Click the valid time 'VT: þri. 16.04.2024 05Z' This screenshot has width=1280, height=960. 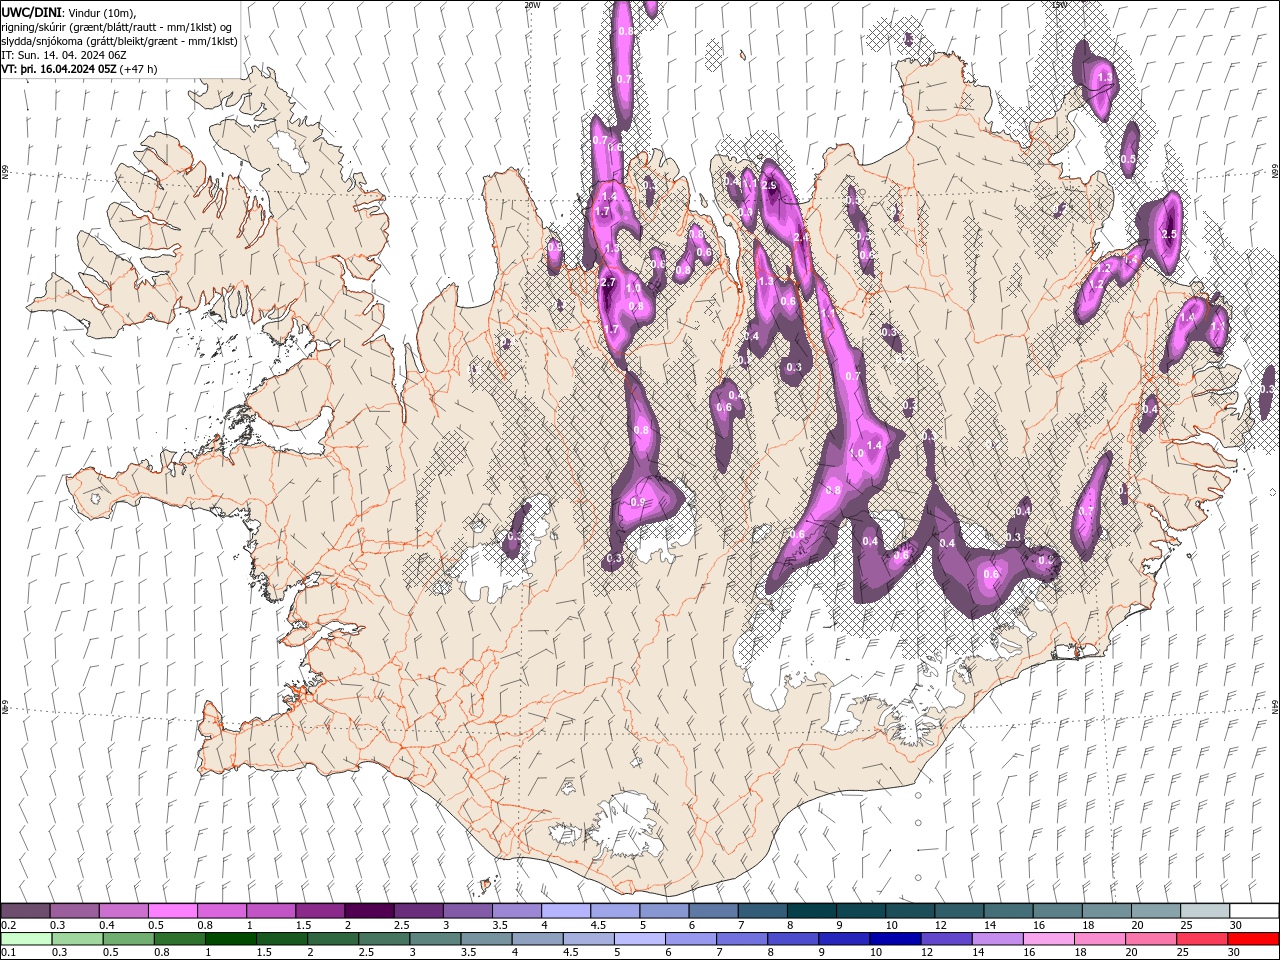(x=59, y=70)
